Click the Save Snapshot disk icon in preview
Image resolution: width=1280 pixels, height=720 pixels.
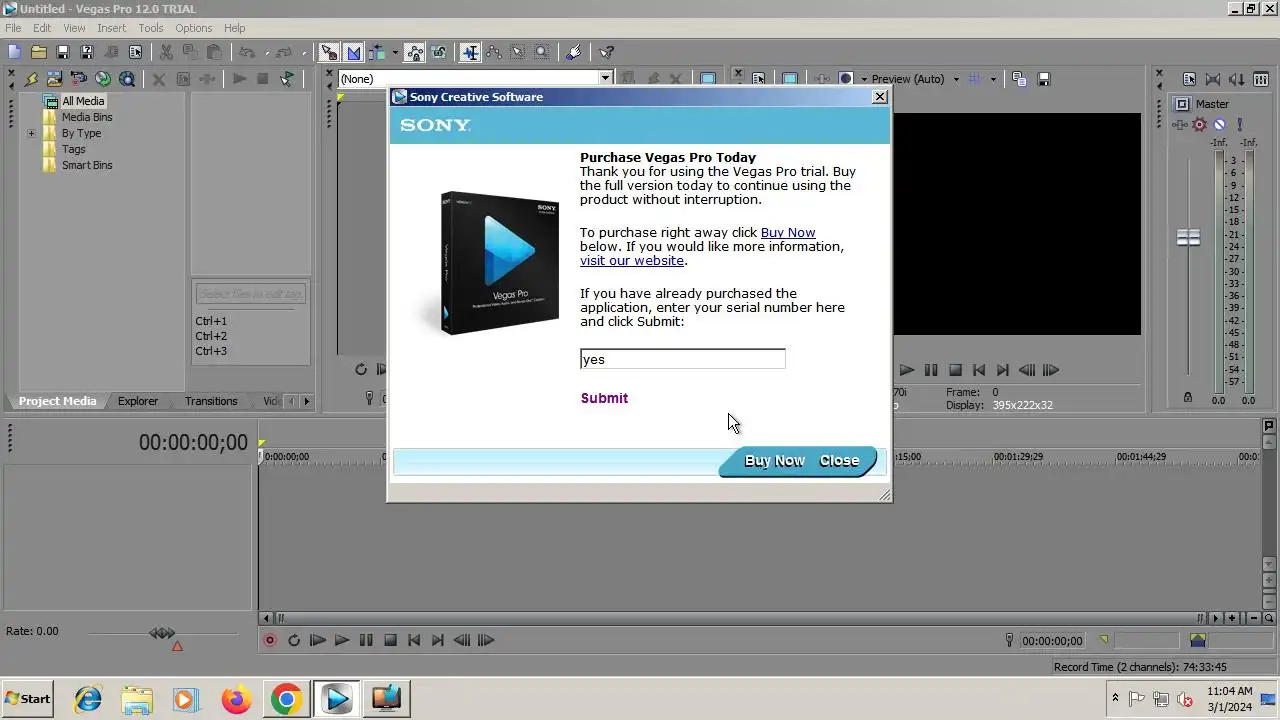(x=1043, y=78)
